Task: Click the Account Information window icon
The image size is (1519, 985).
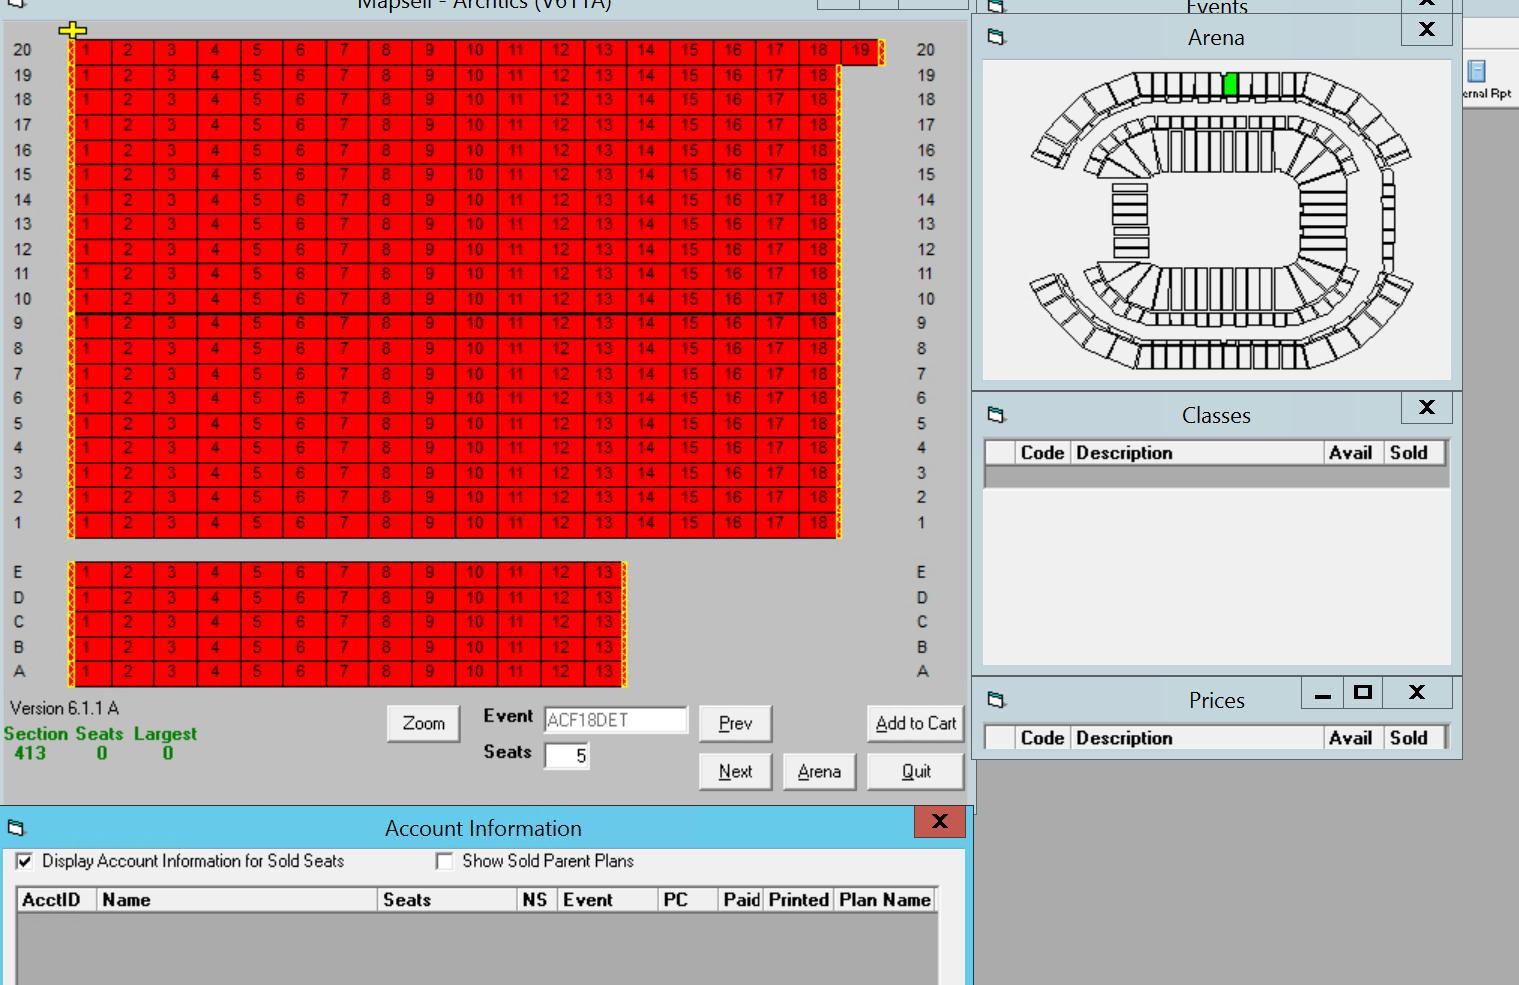Action: pos(15,828)
